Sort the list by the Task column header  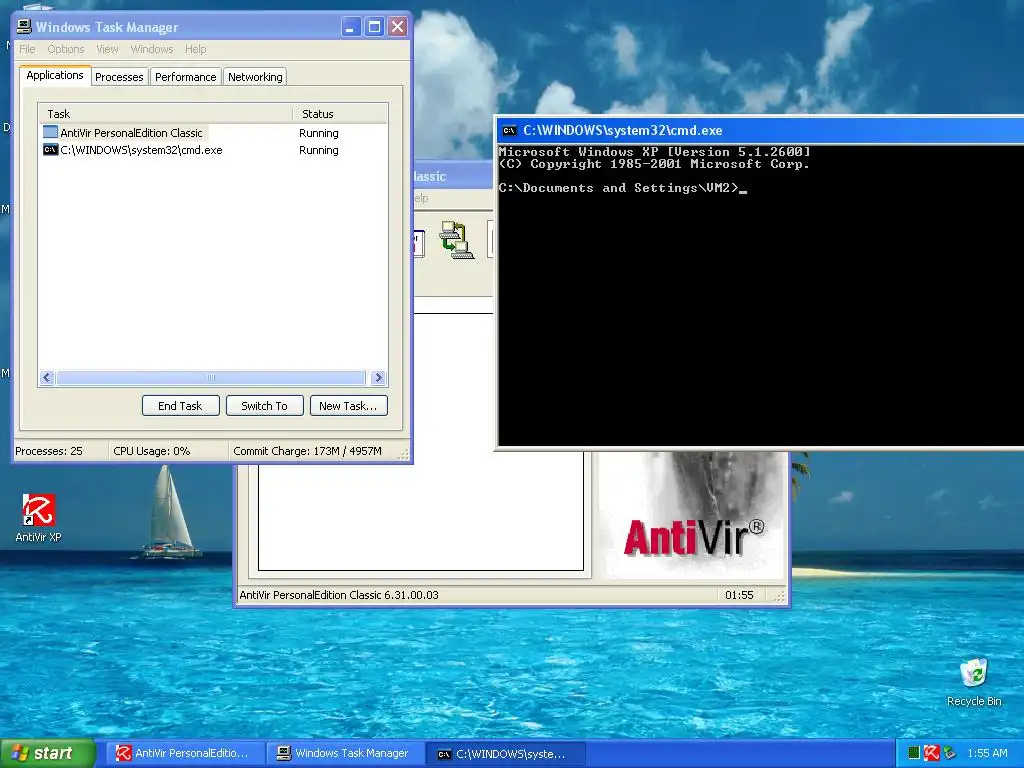pyautogui.click(x=166, y=114)
